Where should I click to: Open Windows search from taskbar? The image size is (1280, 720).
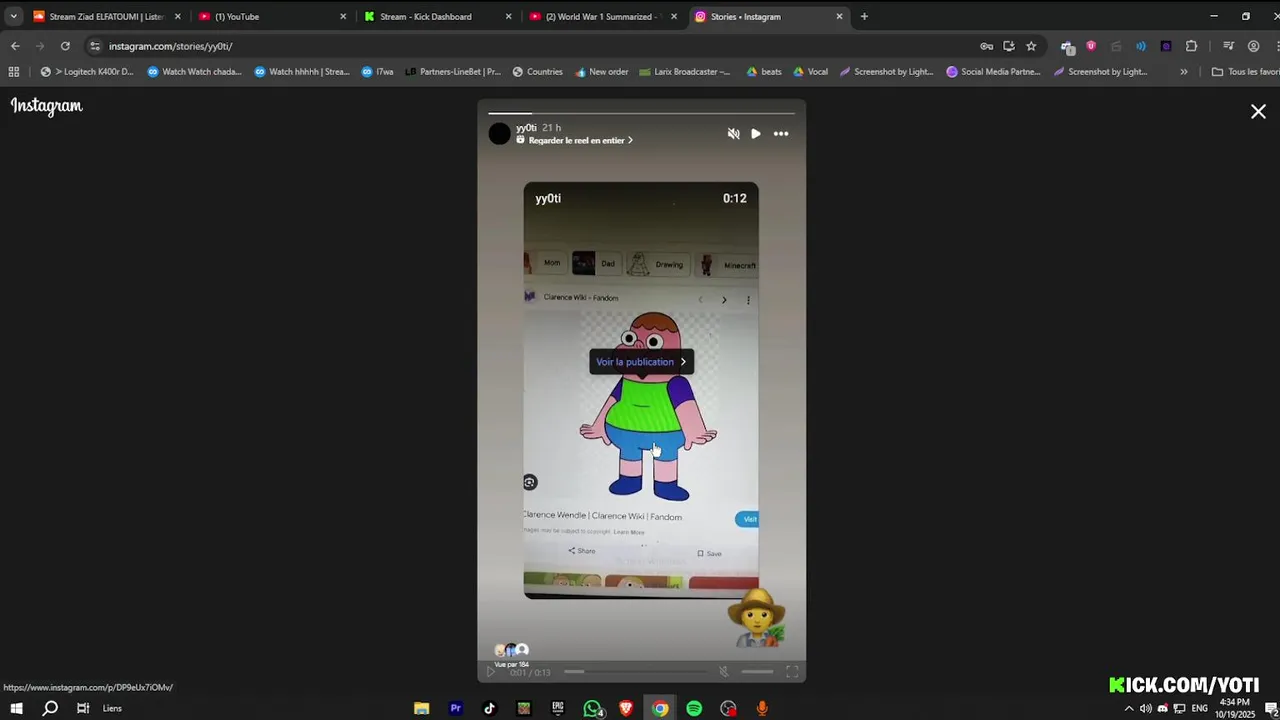pos(50,708)
